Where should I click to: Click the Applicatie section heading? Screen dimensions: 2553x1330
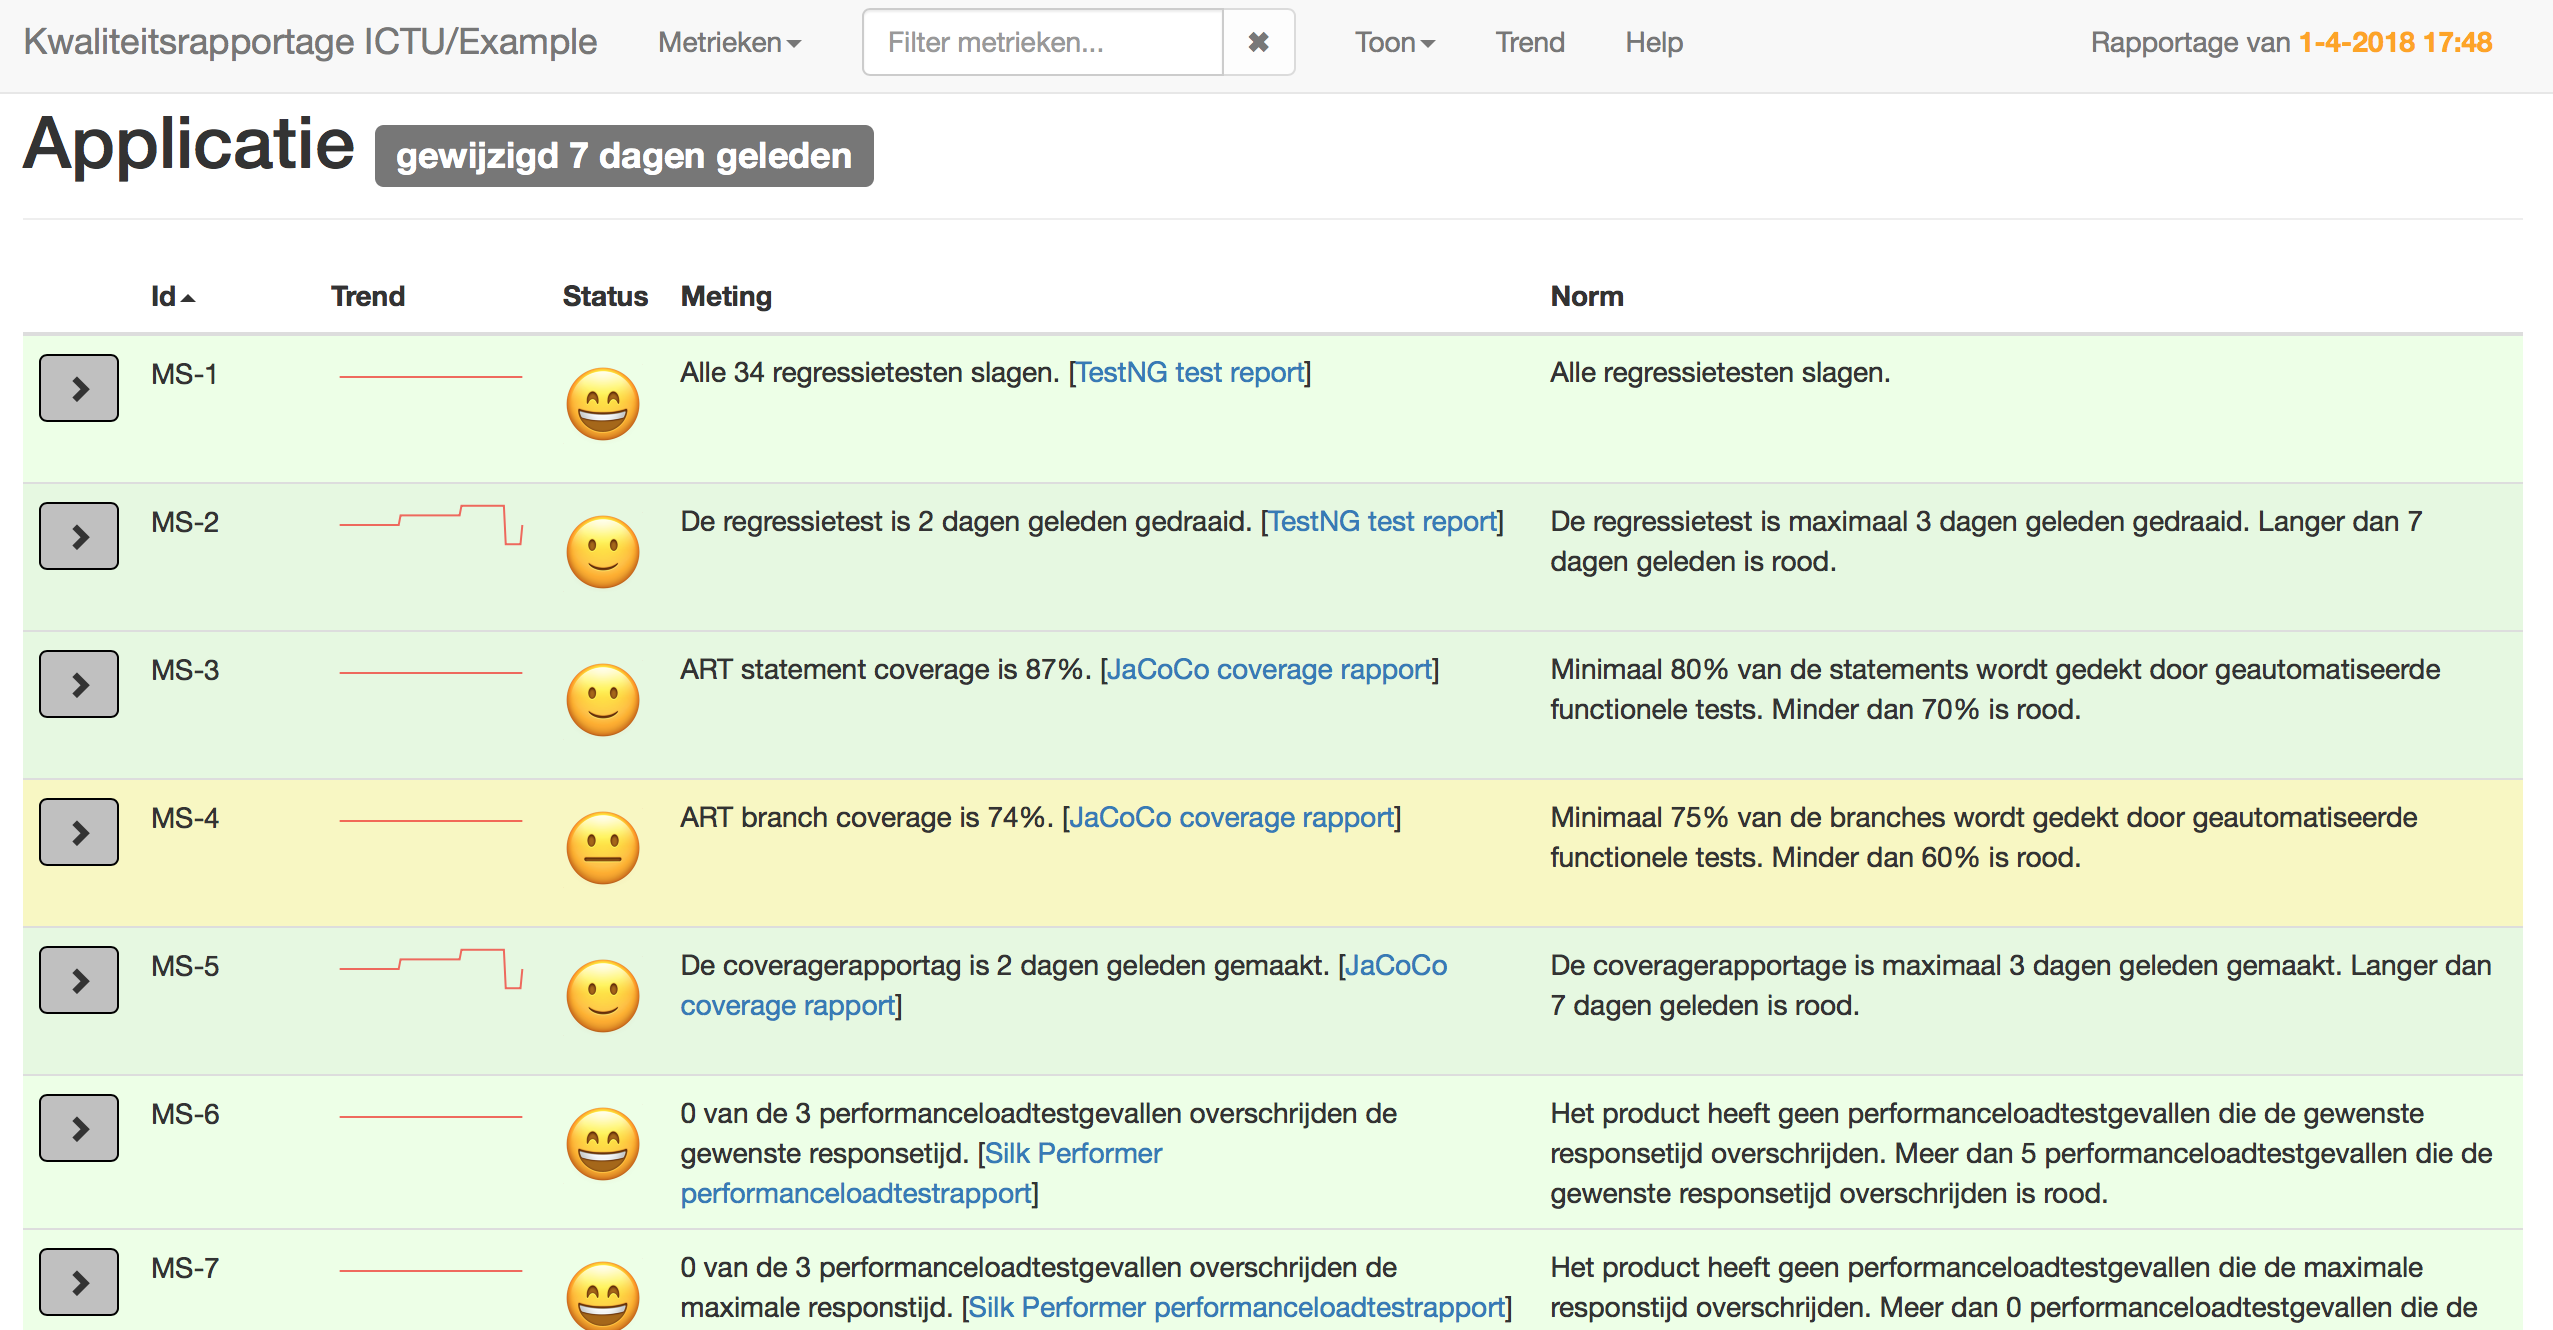189,145
